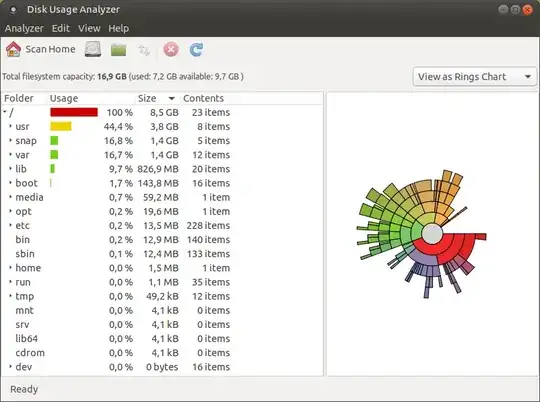Click the 0 bytes size value

click(x=162, y=367)
